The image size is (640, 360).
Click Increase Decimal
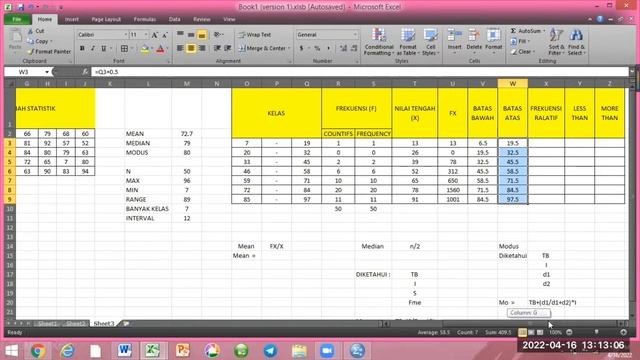(343, 49)
